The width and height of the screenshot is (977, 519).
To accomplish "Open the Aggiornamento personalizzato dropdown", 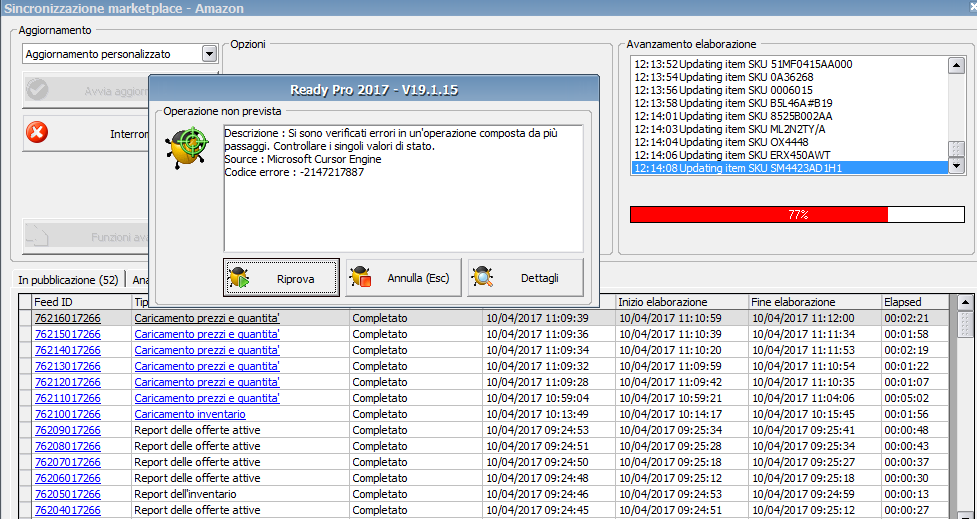I will [209, 54].
